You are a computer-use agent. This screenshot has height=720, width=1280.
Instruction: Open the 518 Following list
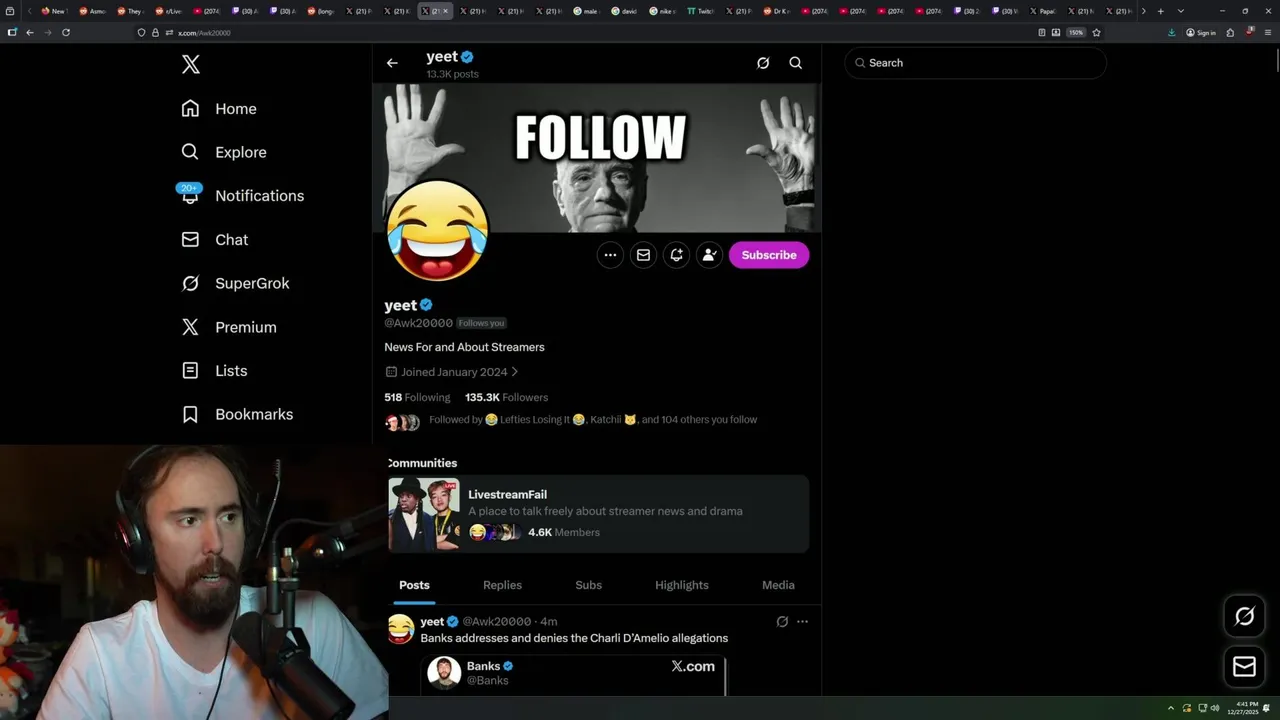click(417, 397)
